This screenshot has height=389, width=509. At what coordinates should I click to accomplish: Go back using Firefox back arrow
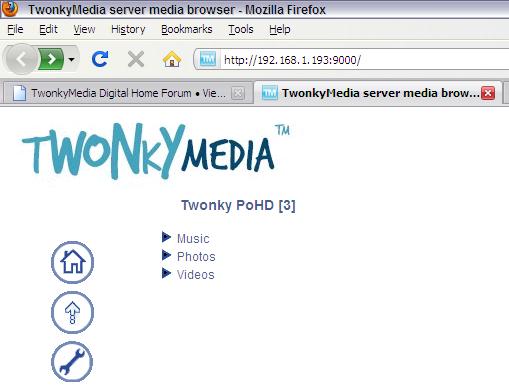[x=21, y=59]
